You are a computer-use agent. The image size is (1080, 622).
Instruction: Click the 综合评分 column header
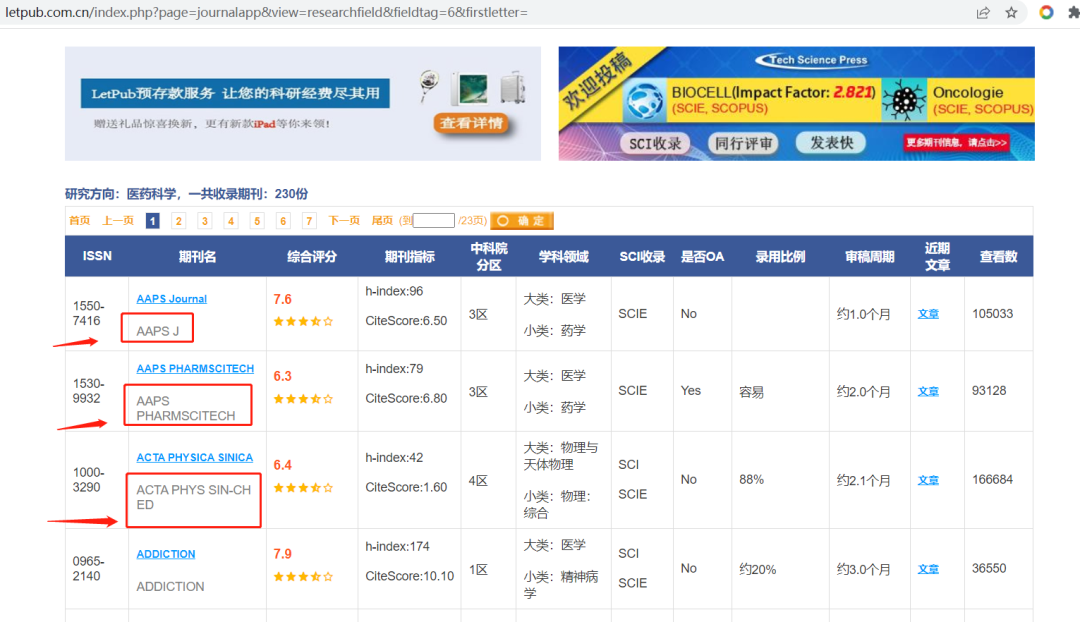click(x=312, y=257)
